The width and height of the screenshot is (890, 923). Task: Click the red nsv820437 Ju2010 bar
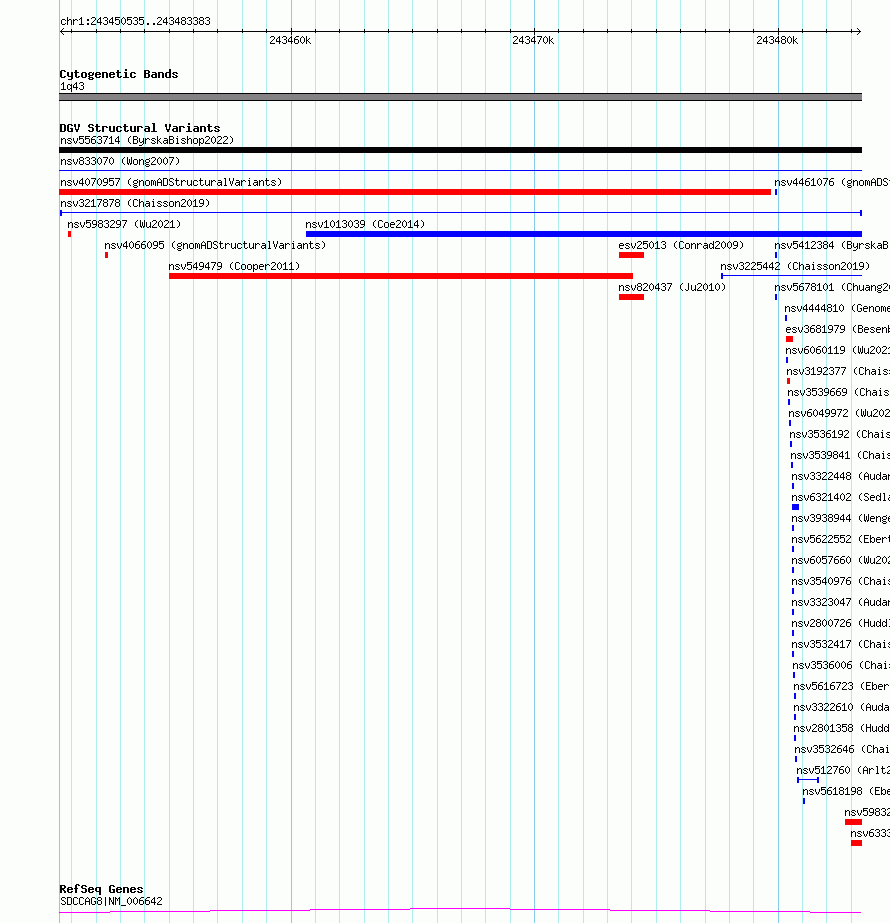[631, 297]
